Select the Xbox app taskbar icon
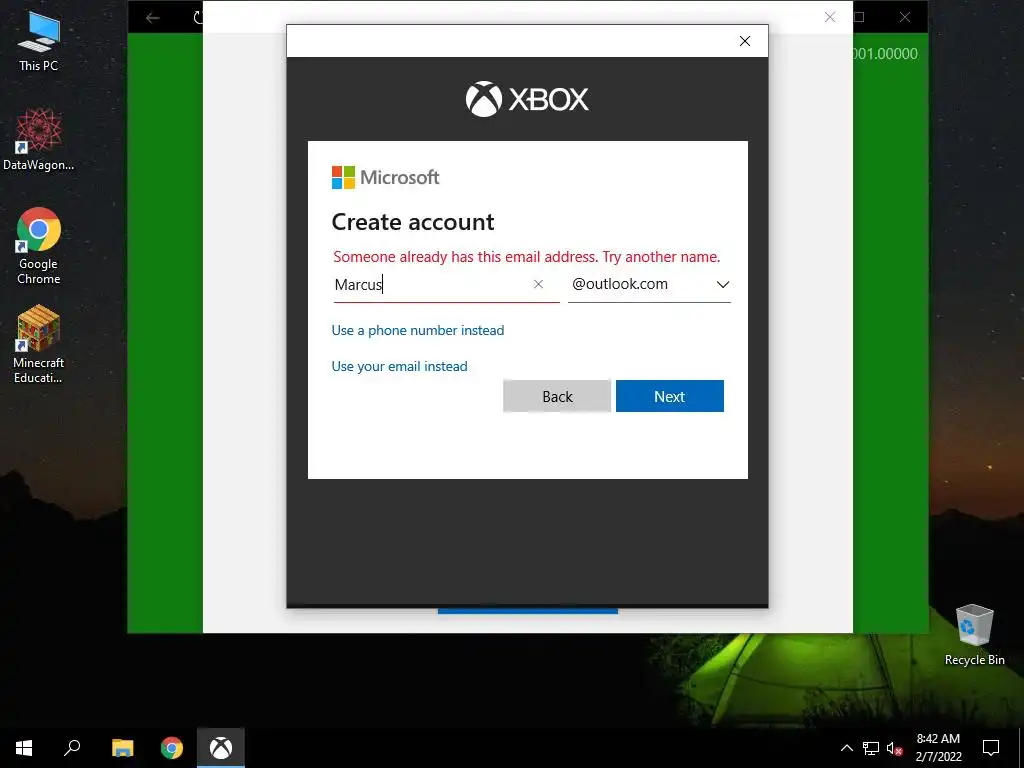This screenshot has height=768, width=1024. coord(221,748)
